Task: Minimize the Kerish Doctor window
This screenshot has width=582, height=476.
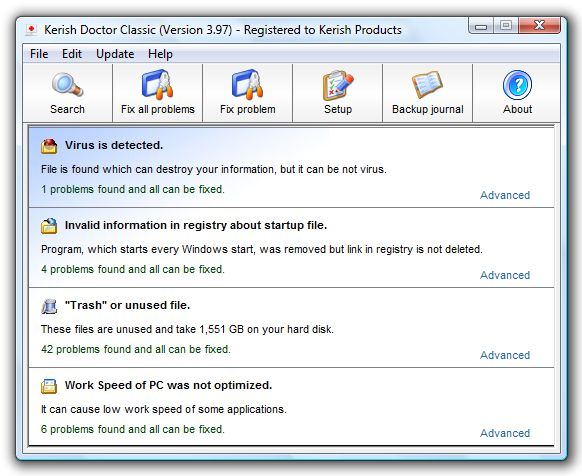Action: pyautogui.click(x=481, y=26)
